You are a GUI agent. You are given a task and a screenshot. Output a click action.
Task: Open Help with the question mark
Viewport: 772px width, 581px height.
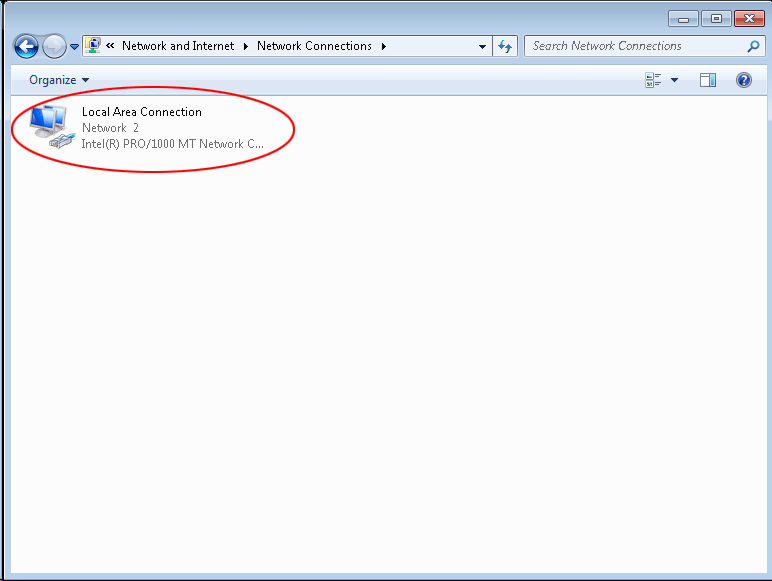click(744, 80)
